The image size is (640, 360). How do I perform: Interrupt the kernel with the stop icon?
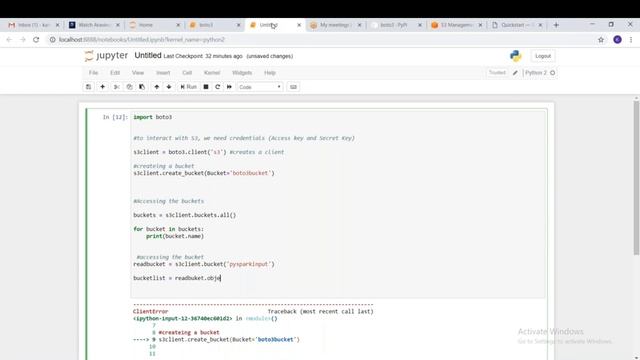coord(206,87)
